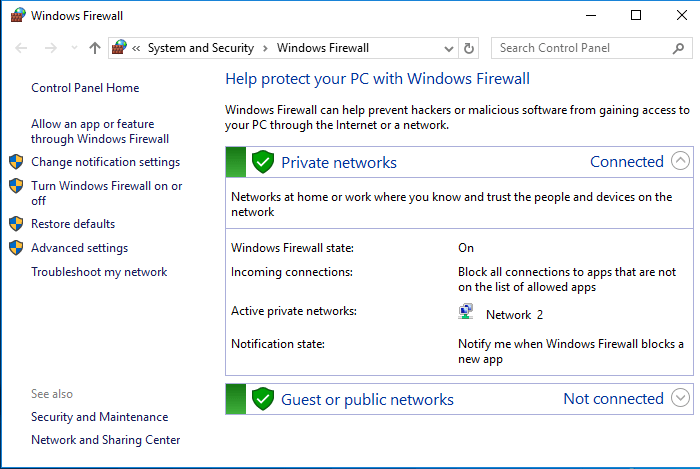Open Network and Sharing Center
The width and height of the screenshot is (700, 469).
105,440
